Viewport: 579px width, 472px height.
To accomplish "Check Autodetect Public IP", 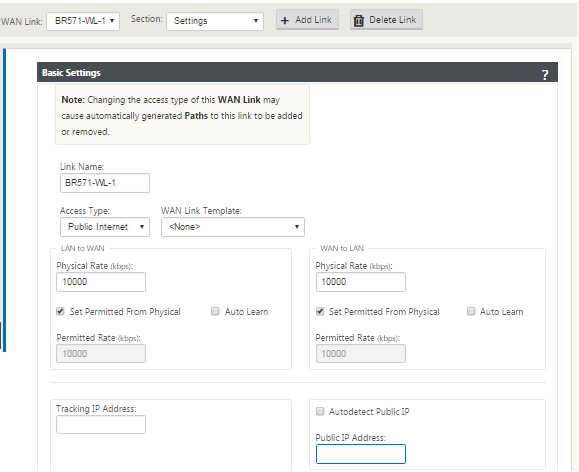I will click(320, 411).
